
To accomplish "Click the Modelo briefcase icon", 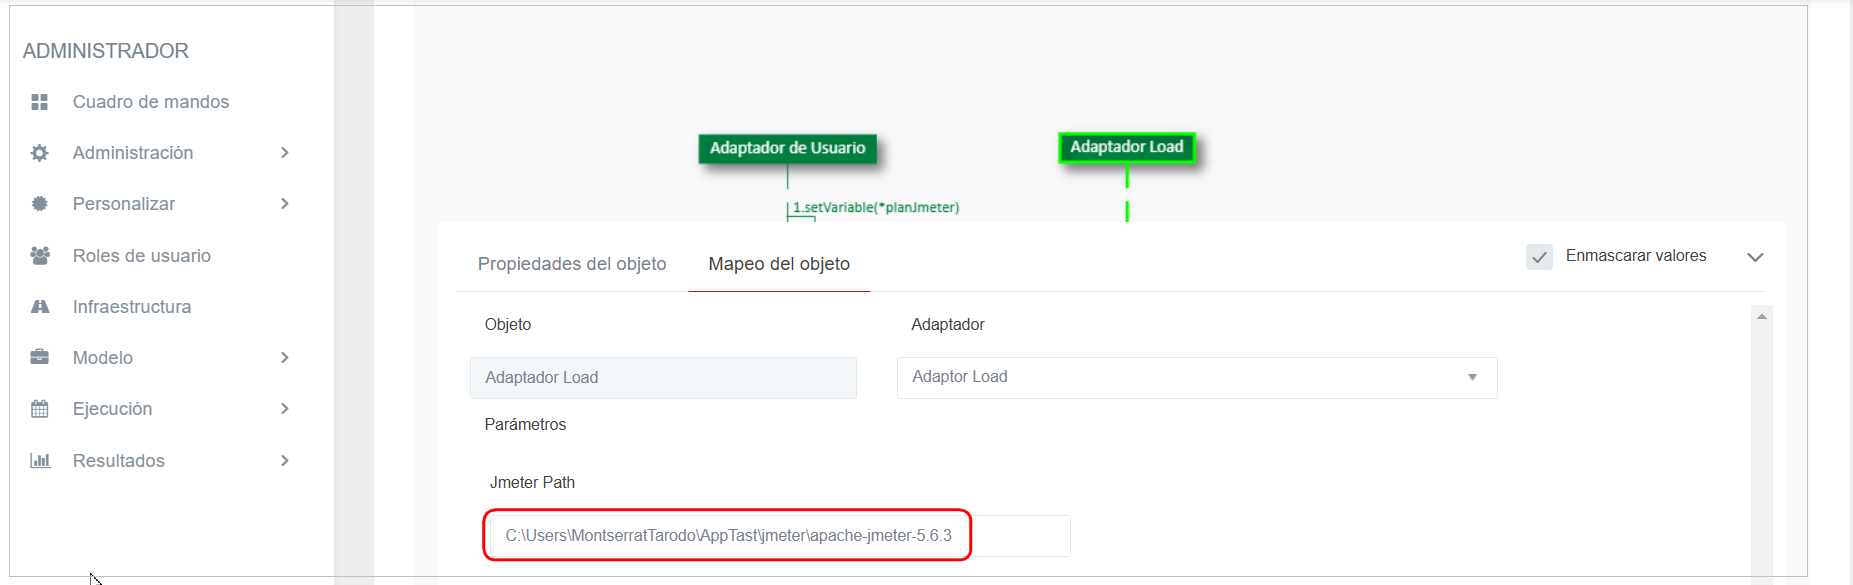I will (40, 358).
